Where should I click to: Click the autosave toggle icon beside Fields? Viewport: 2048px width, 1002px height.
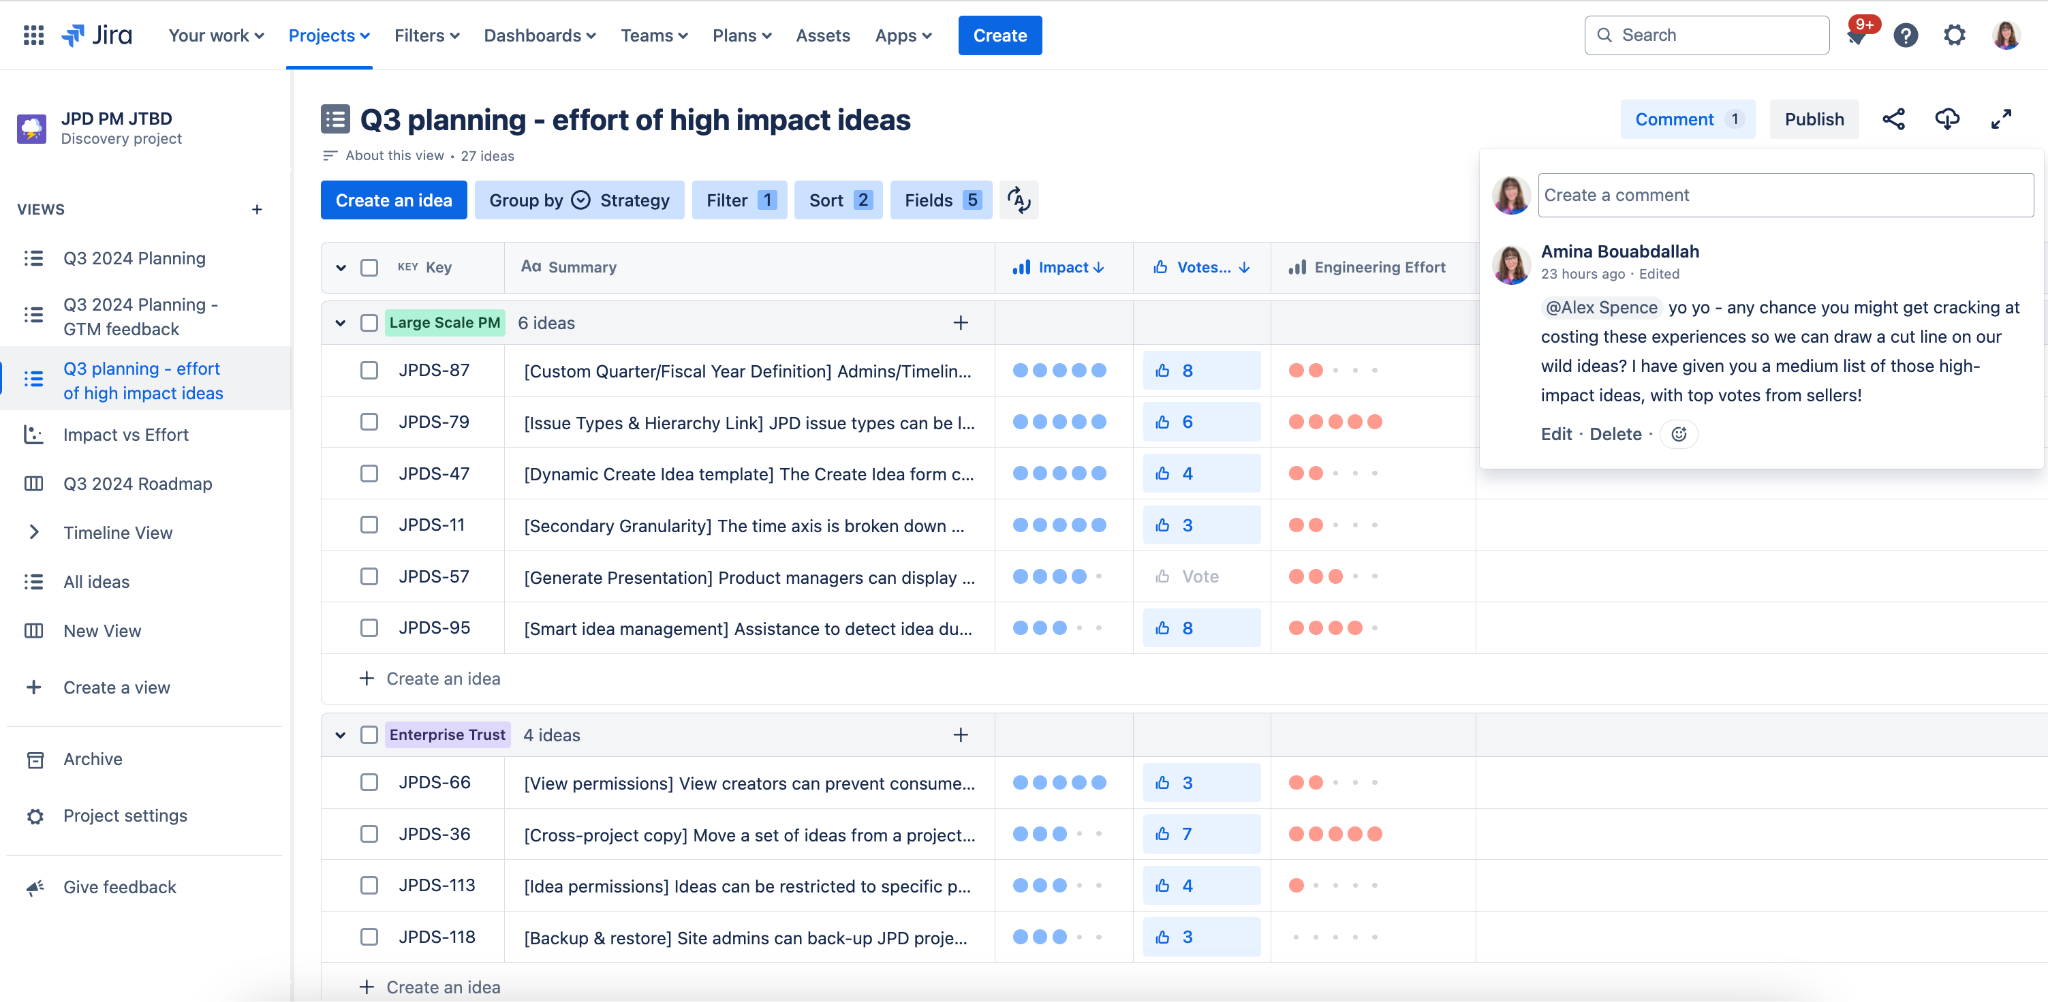pos(1019,200)
